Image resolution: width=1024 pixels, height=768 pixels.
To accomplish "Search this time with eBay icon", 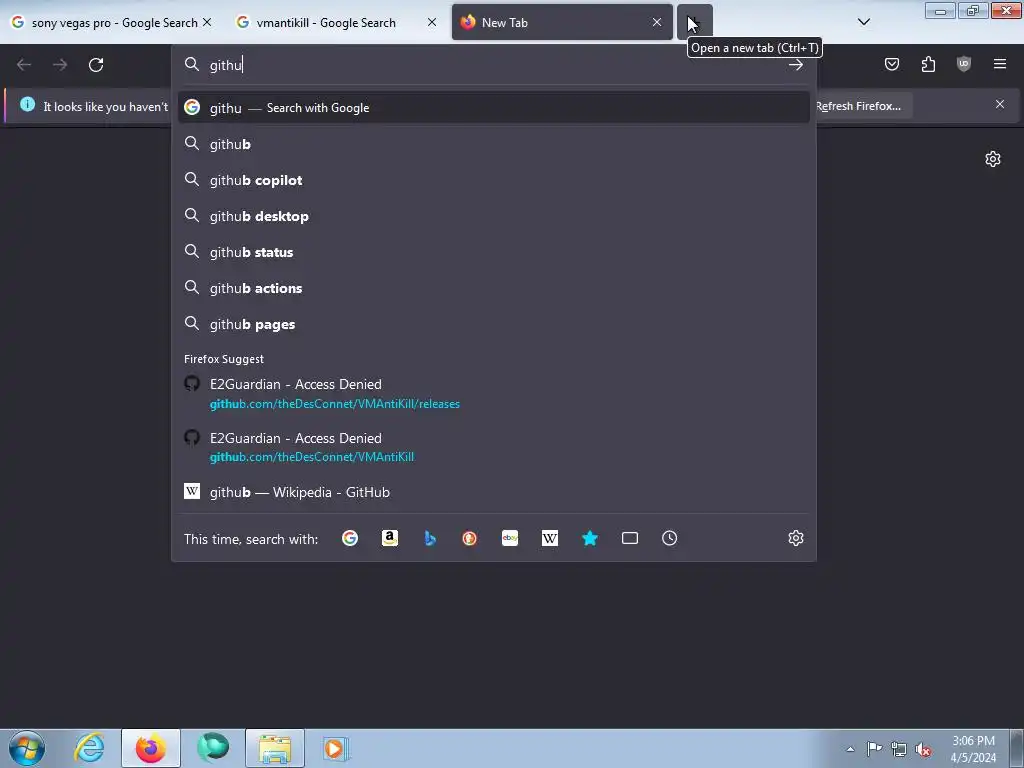I will (x=510, y=538).
